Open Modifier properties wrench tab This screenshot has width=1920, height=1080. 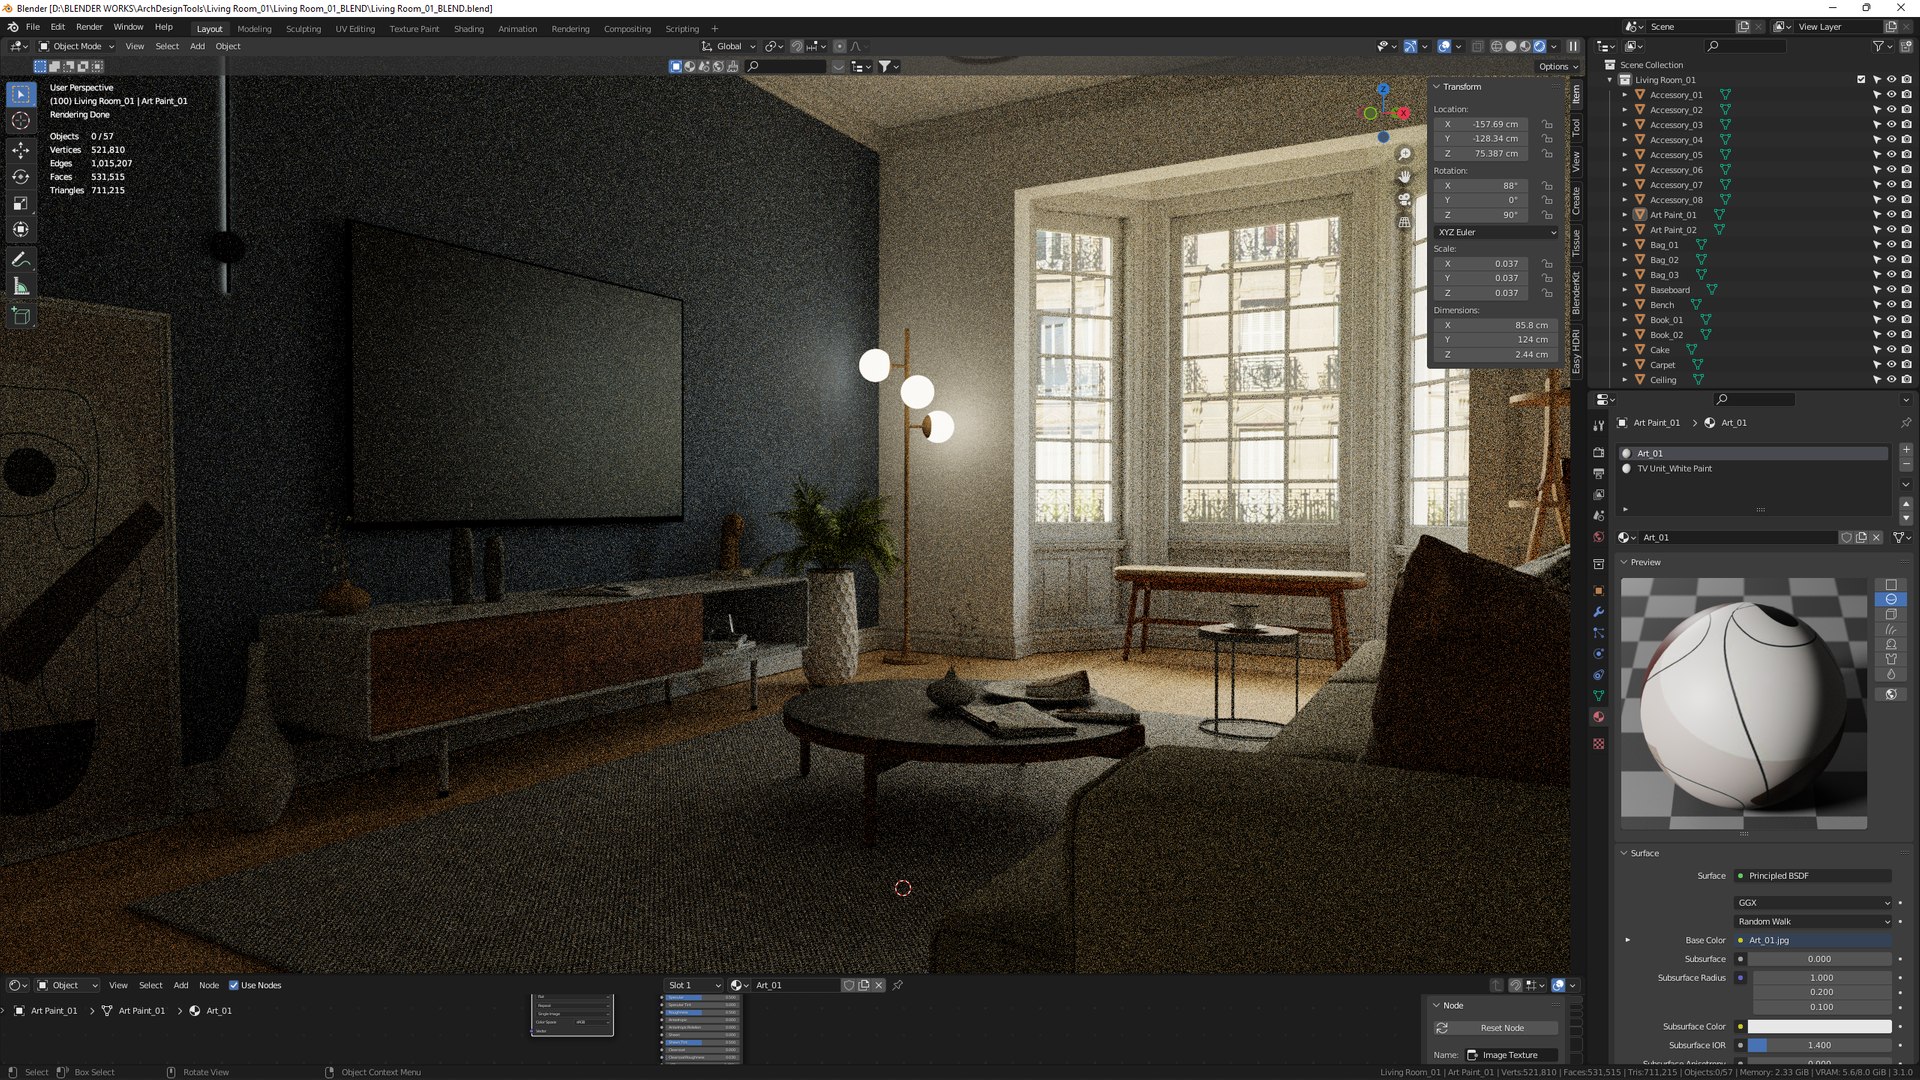click(x=1598, y=612)
